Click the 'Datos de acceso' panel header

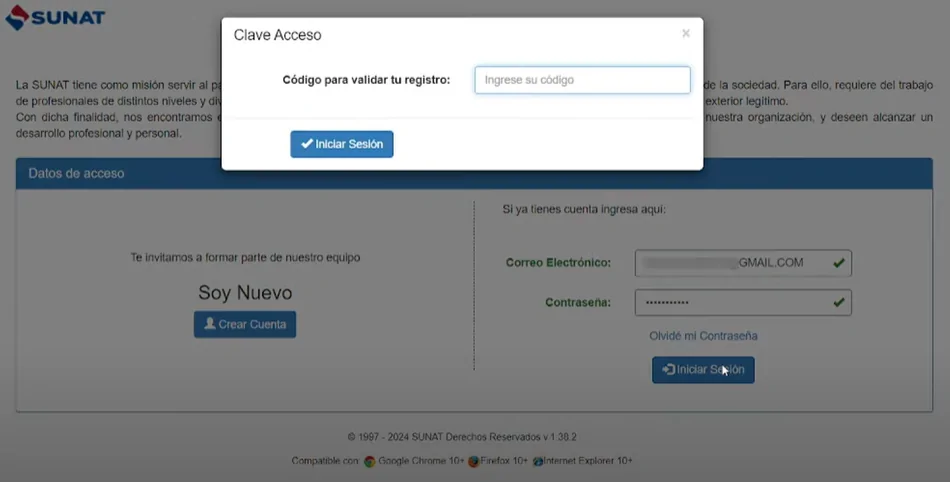tap(76, 173)
